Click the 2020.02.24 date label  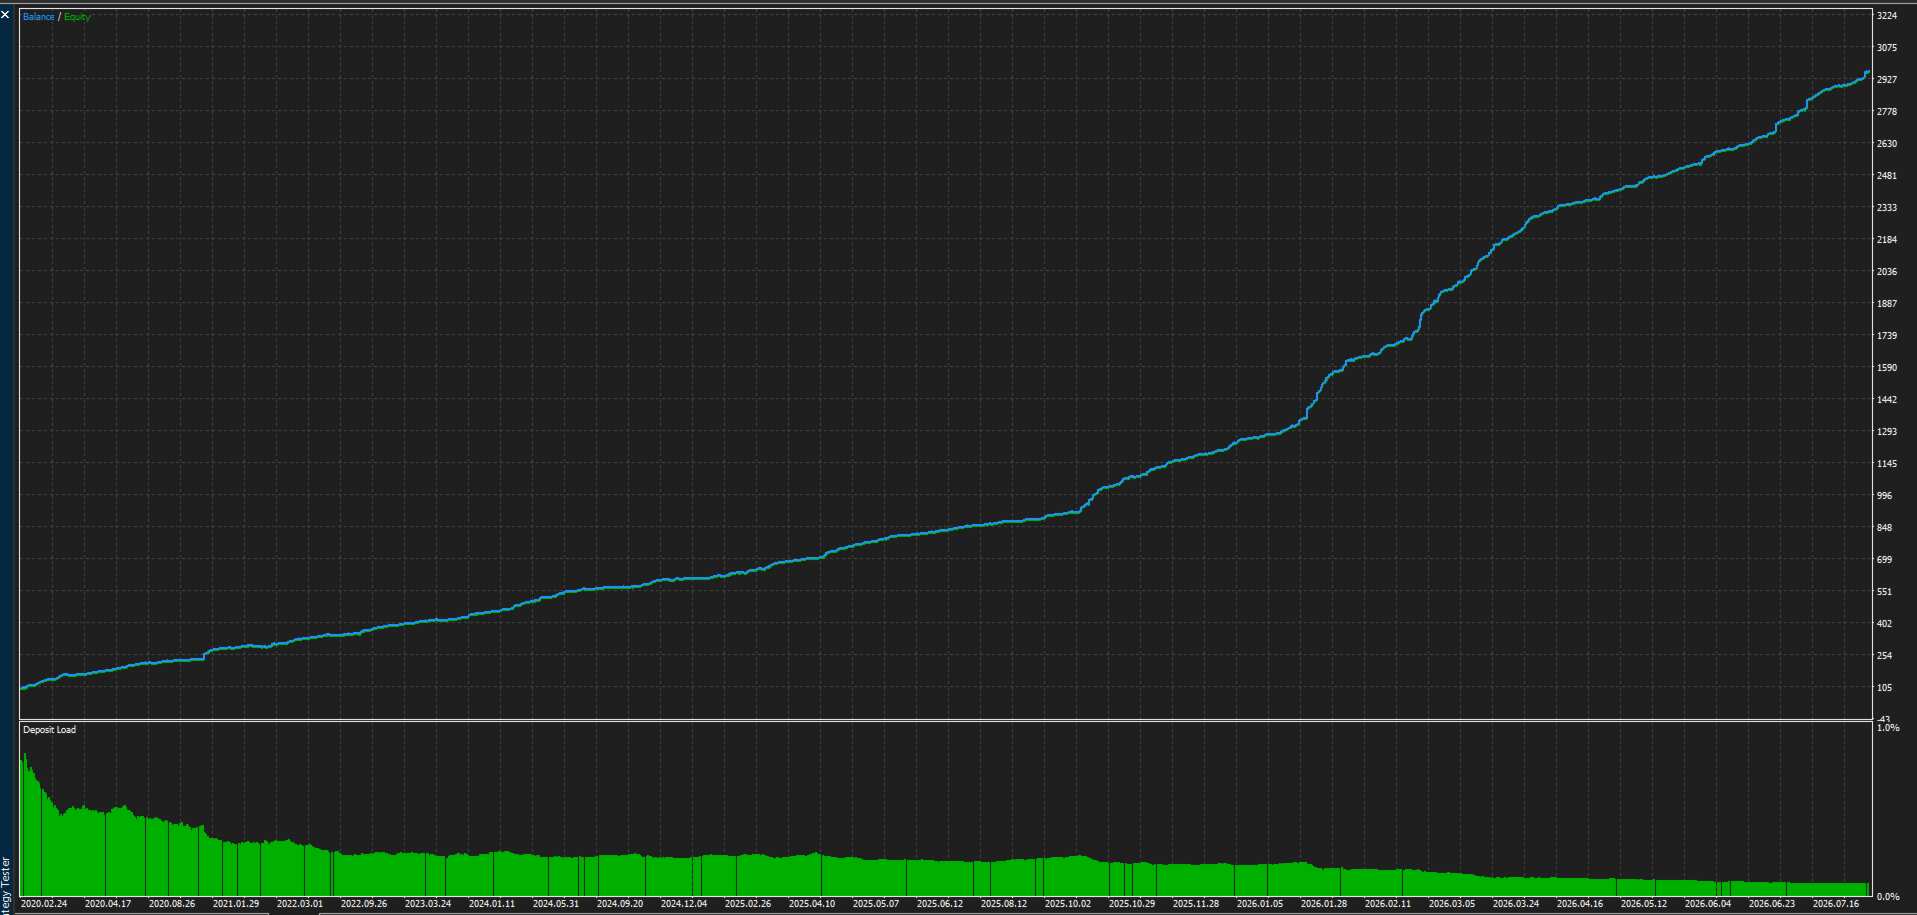[x=44, y=904]
